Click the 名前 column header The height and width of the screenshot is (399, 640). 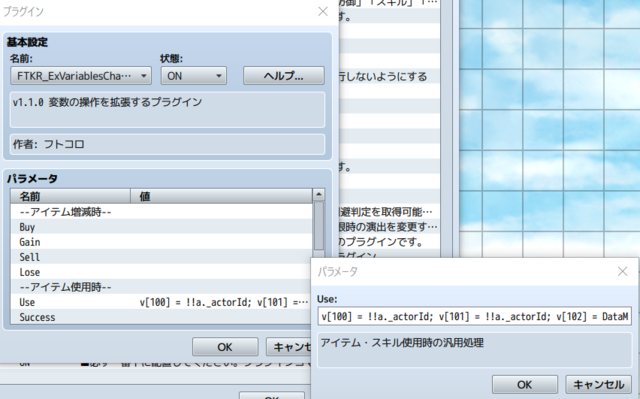point(71,196)
